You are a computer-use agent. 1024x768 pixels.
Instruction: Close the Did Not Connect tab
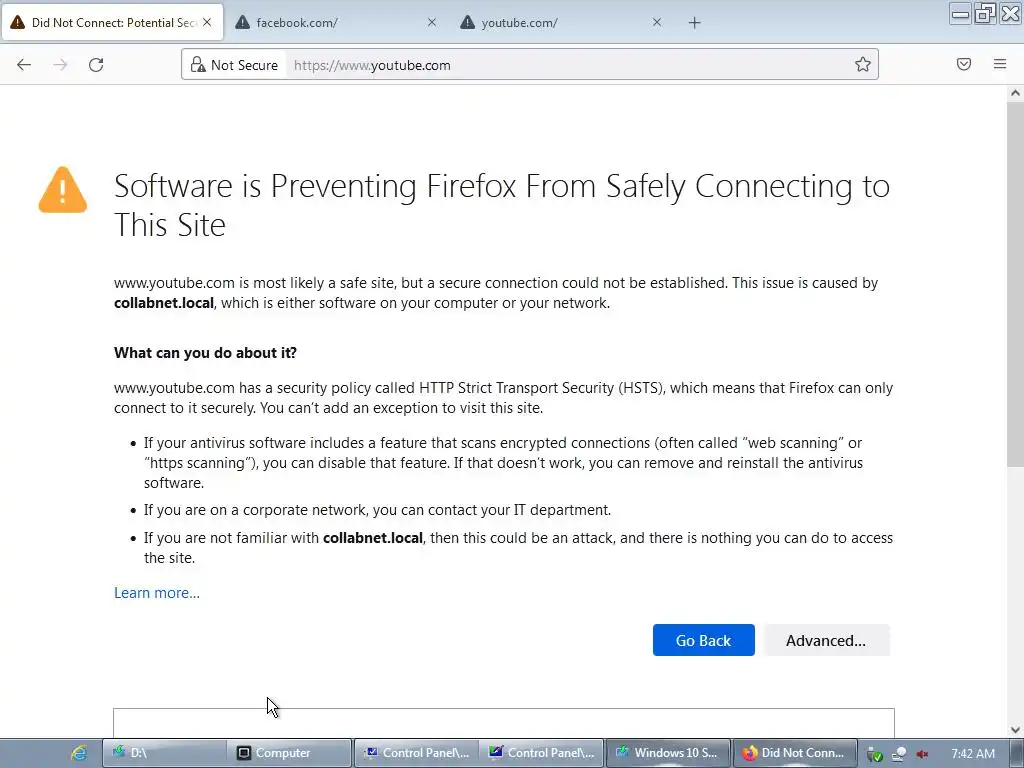(x=207, y=22)
